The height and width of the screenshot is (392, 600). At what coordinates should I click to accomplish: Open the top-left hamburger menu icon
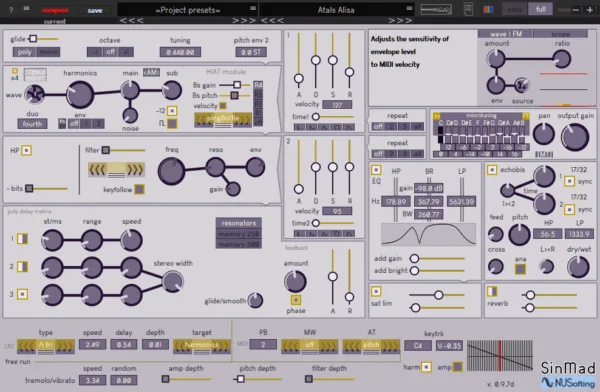tap(26, 8)
